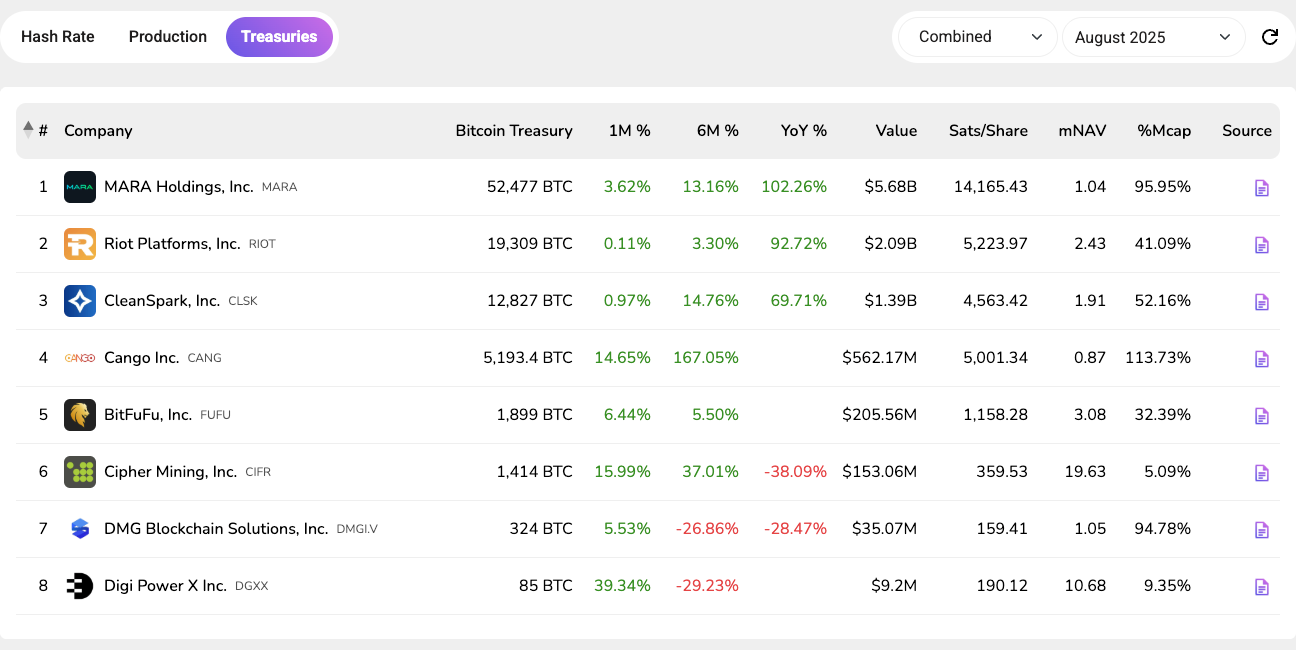Click the CleanSpark company logo
Image resolution: width=1296 pixels, height=650 pixels.
click(80, 301)
